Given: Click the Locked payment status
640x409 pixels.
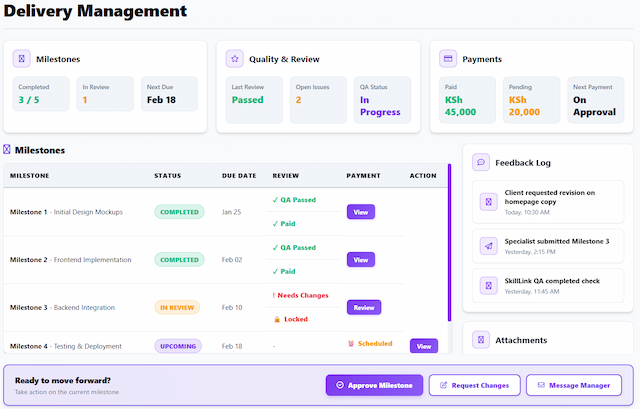Looking at the screenshot, I should point(291,319).
